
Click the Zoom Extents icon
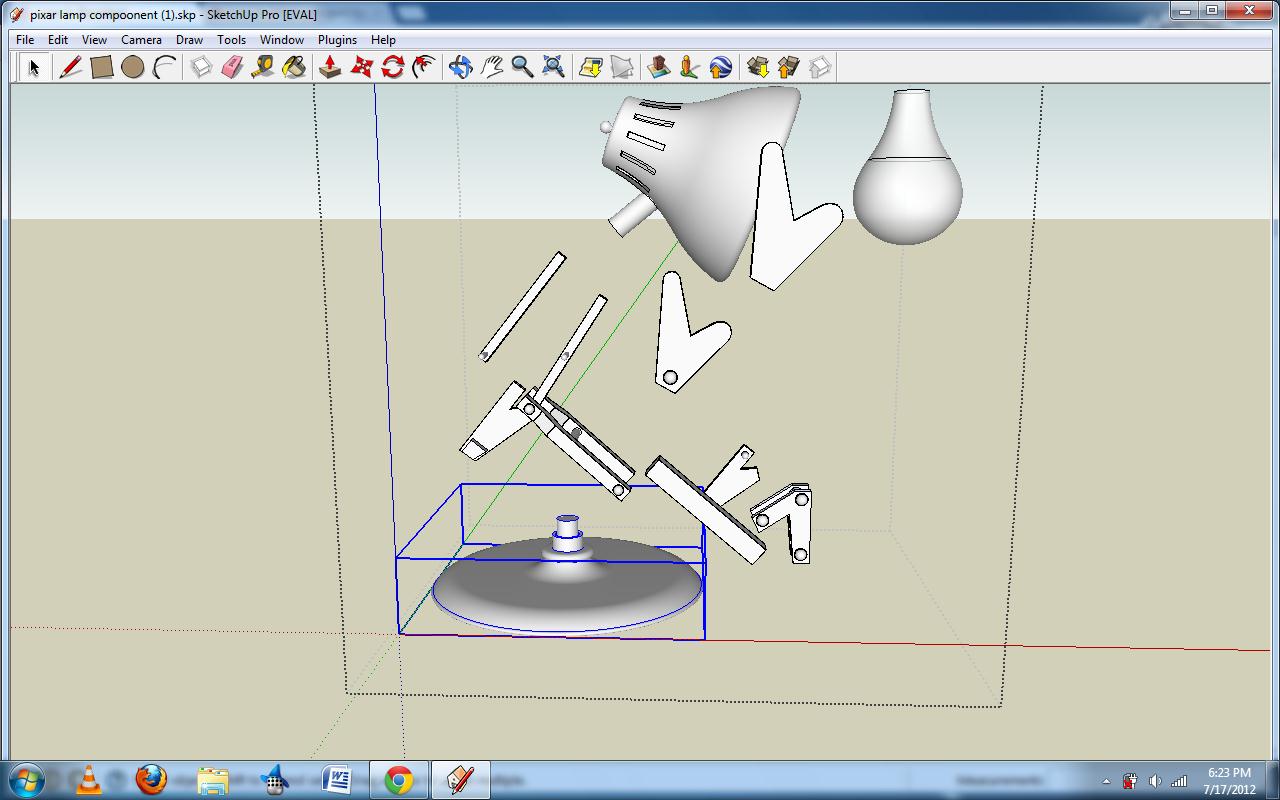(553, 67)
